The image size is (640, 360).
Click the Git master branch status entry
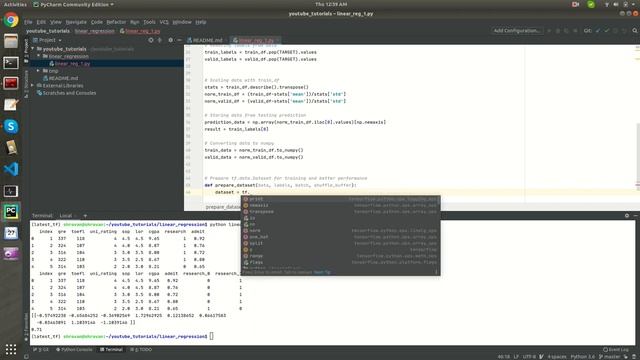(x=609, y=357)
